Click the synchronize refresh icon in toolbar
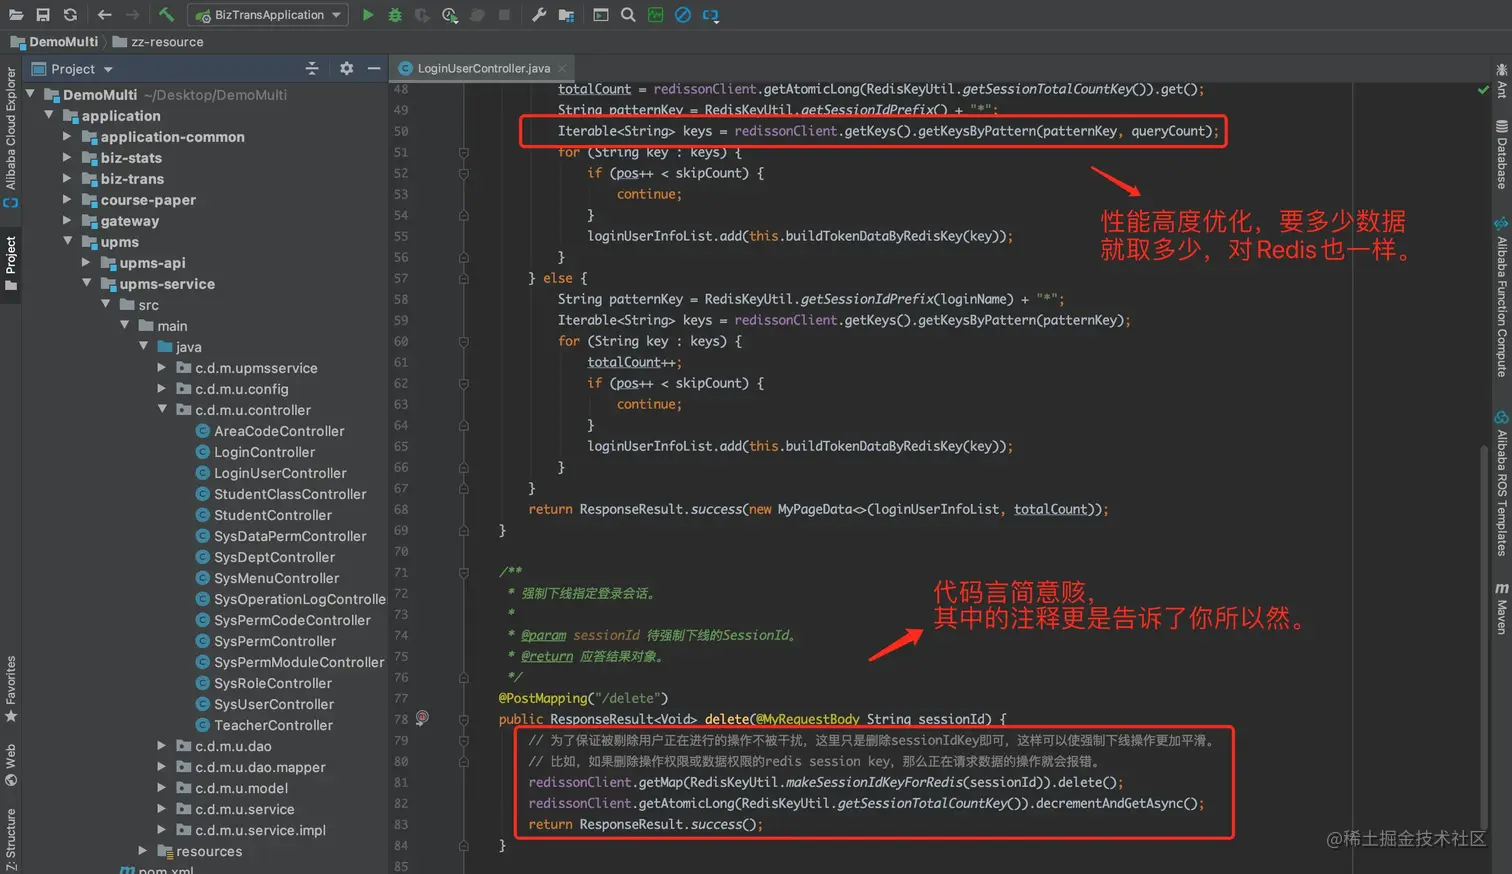Viewport: 1512px width, 874px height. pyautogui.click(x=70, y=15)
